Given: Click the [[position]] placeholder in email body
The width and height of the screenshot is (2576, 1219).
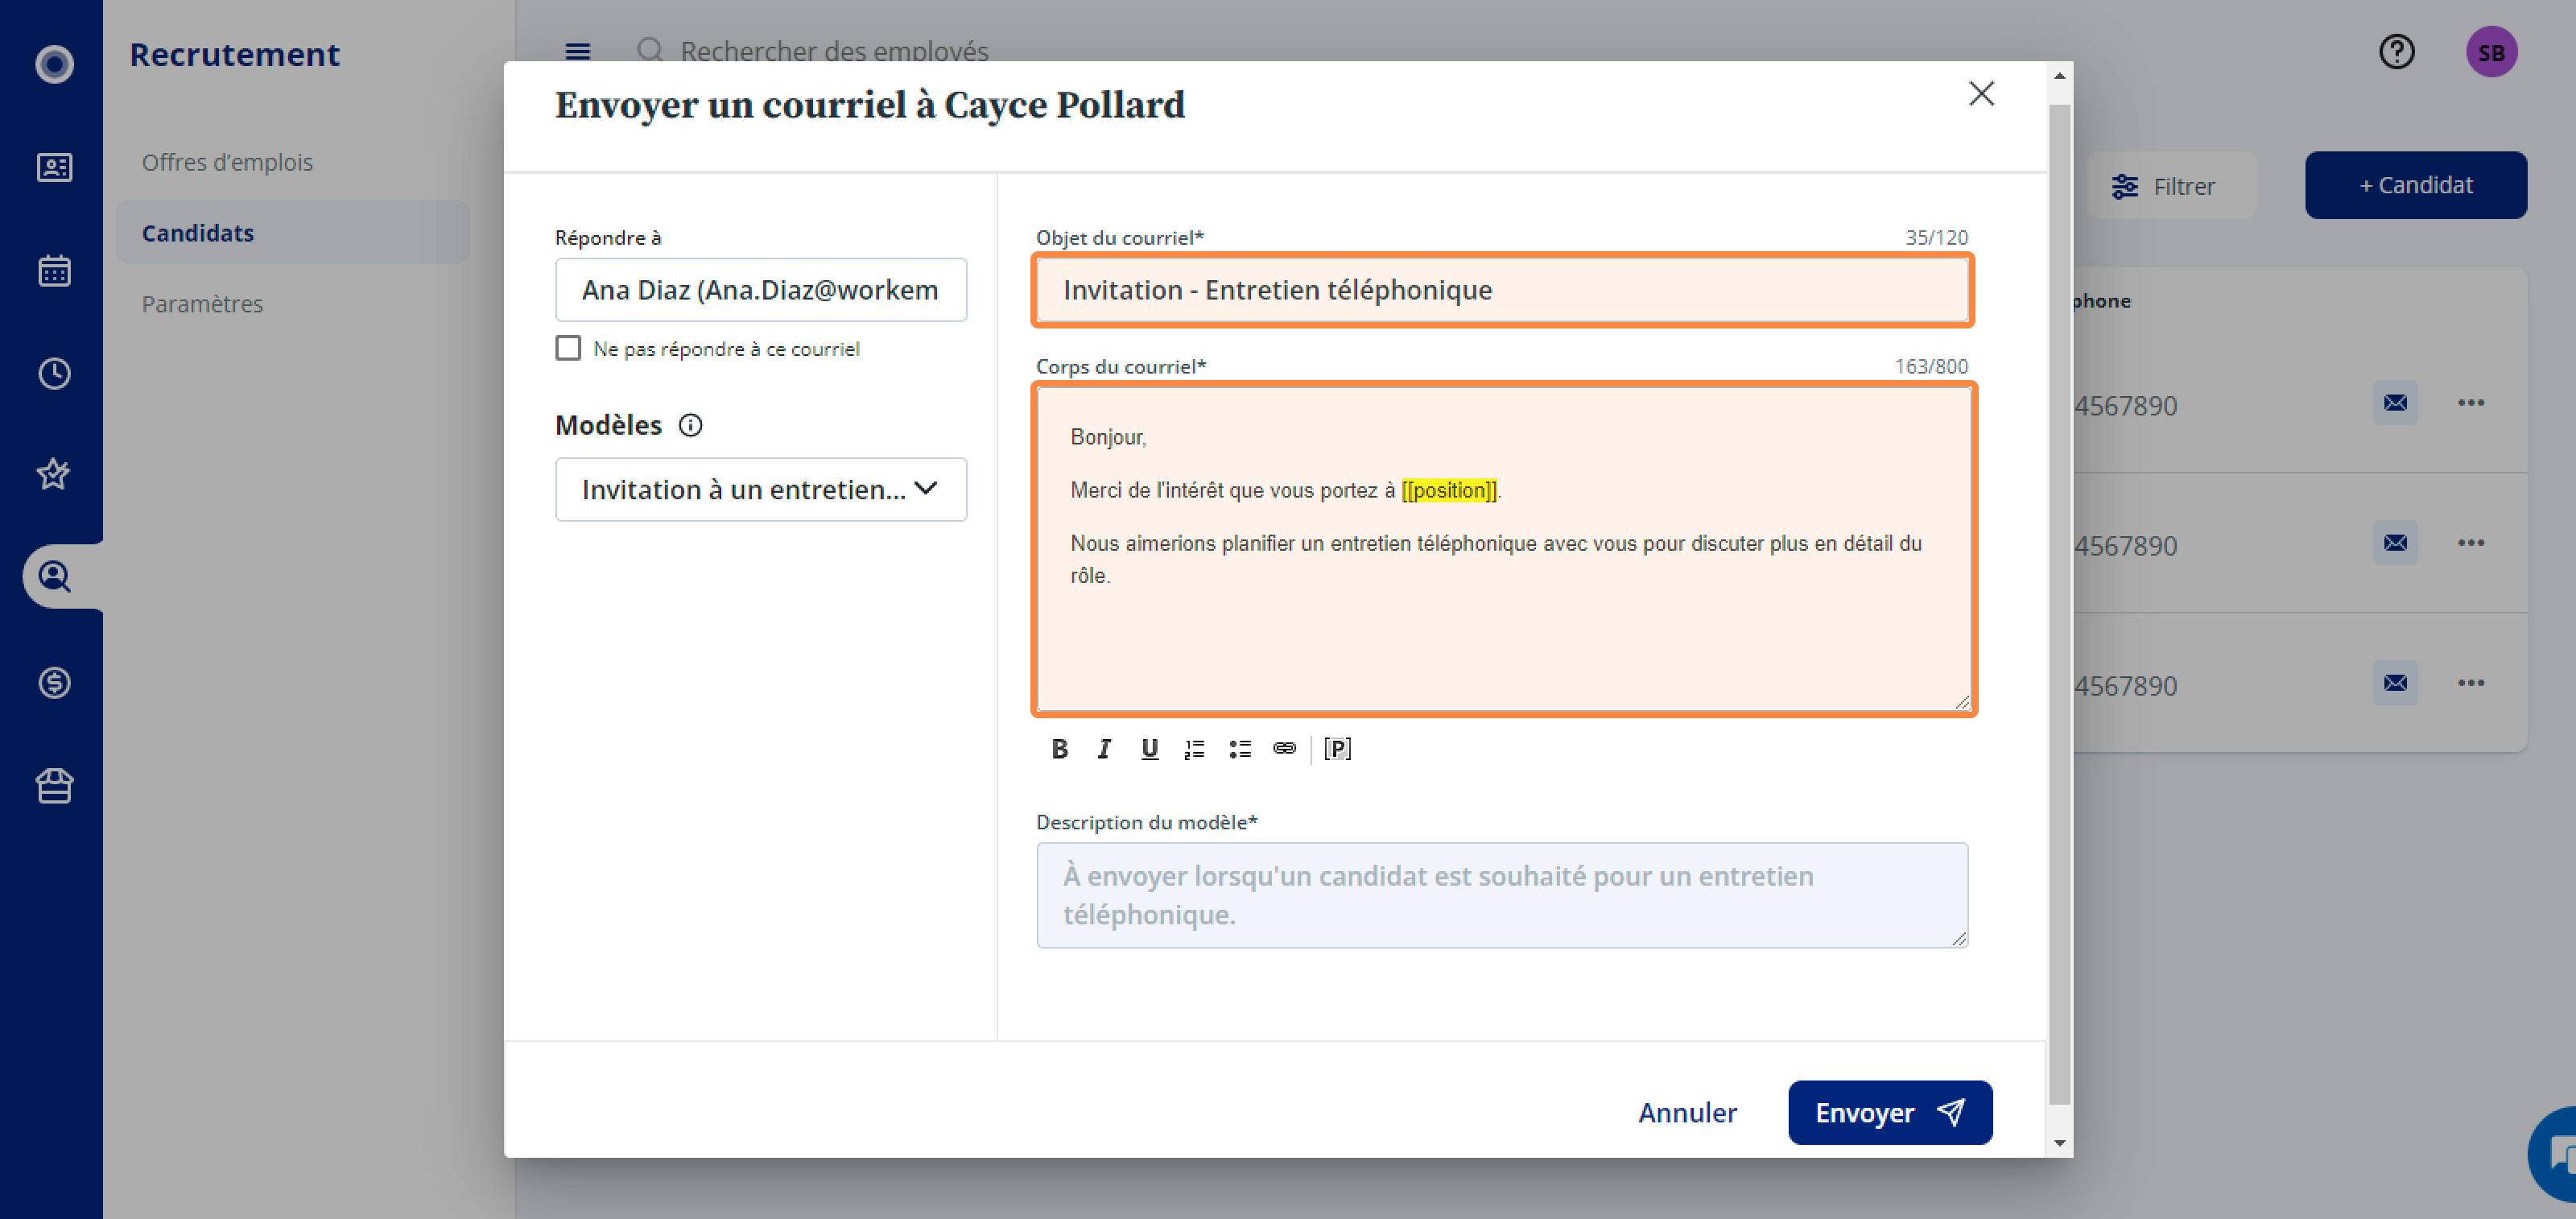Looking at the screenshot, I should coord(1448,490).
